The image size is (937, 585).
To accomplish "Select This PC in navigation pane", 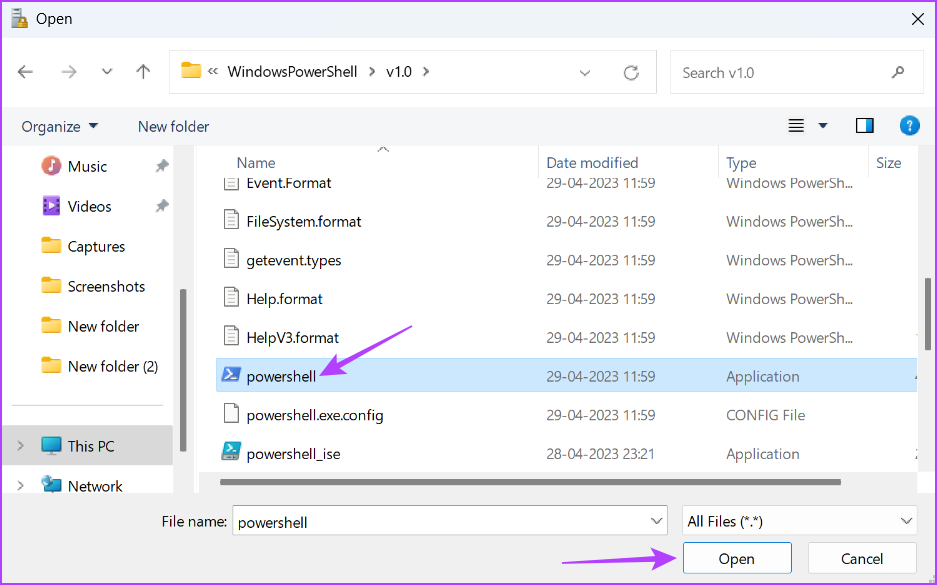I will click(91, 446).
